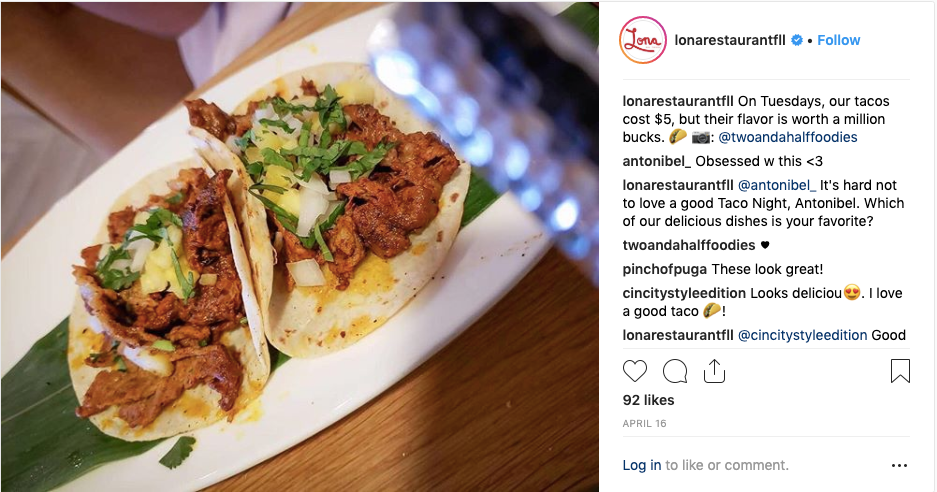
Task: Open antonibel_ commenter profile
Action: pos(657,161)
